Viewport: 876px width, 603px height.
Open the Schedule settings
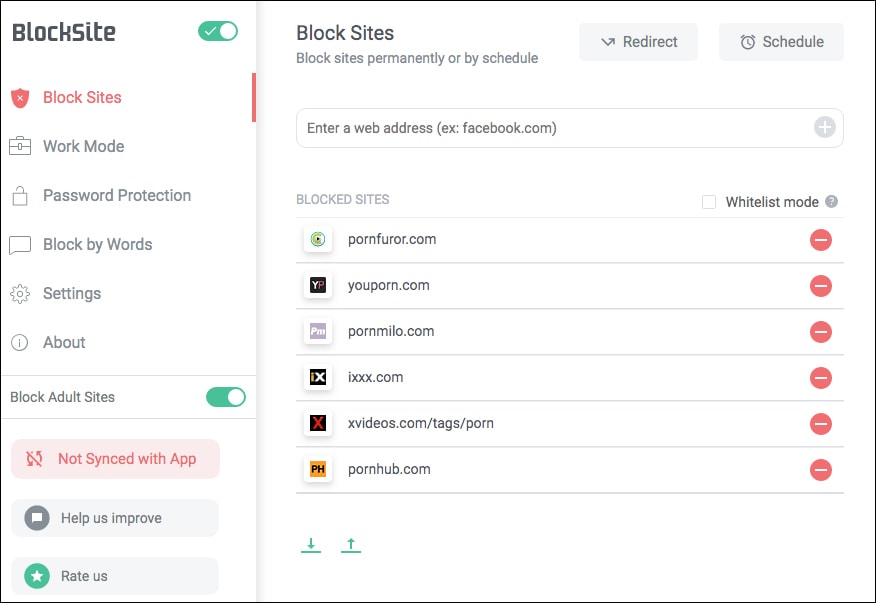tap(781, 42)
